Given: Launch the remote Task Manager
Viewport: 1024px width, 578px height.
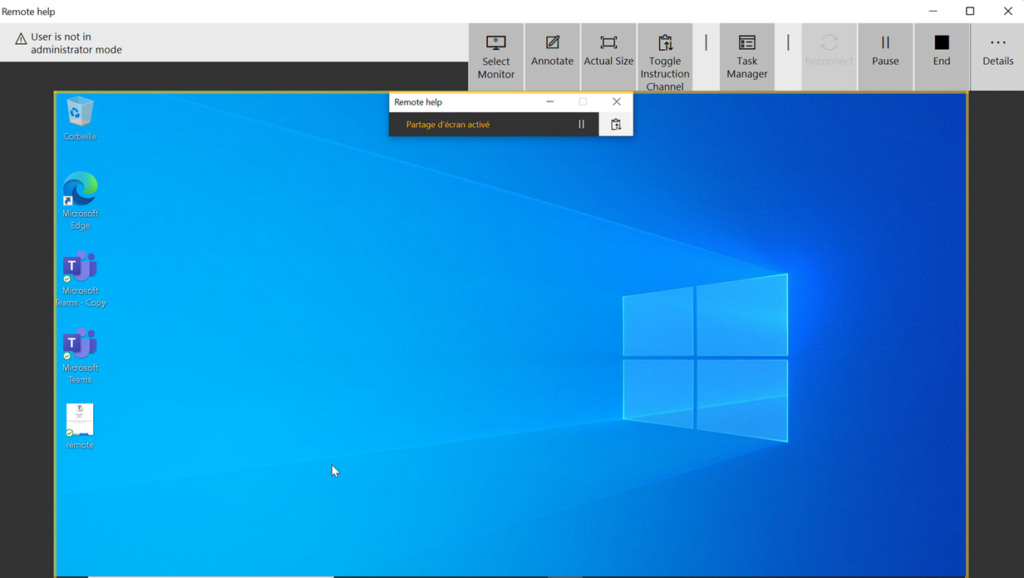Looking at the screenshot, I should pos(747,56).
